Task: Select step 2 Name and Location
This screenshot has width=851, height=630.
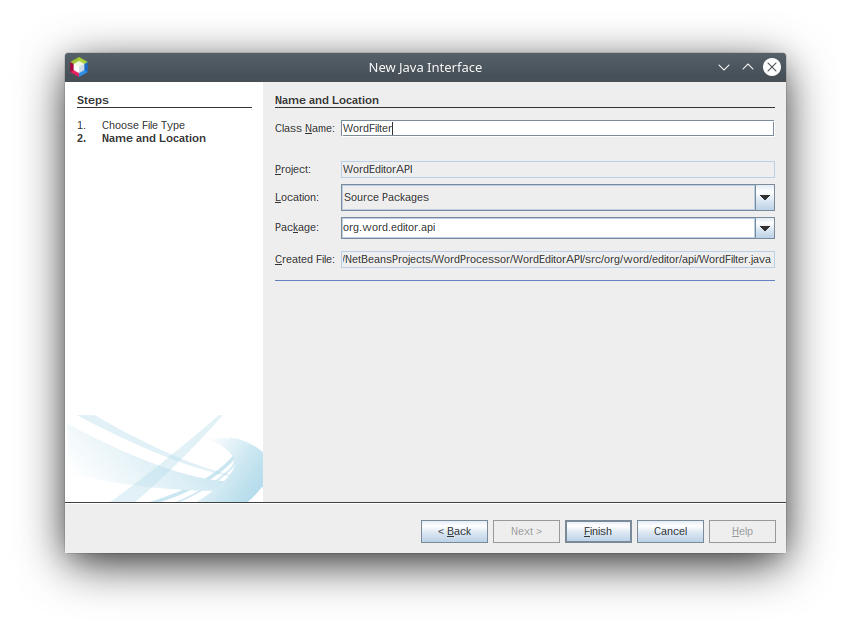Action: point(153,138)
